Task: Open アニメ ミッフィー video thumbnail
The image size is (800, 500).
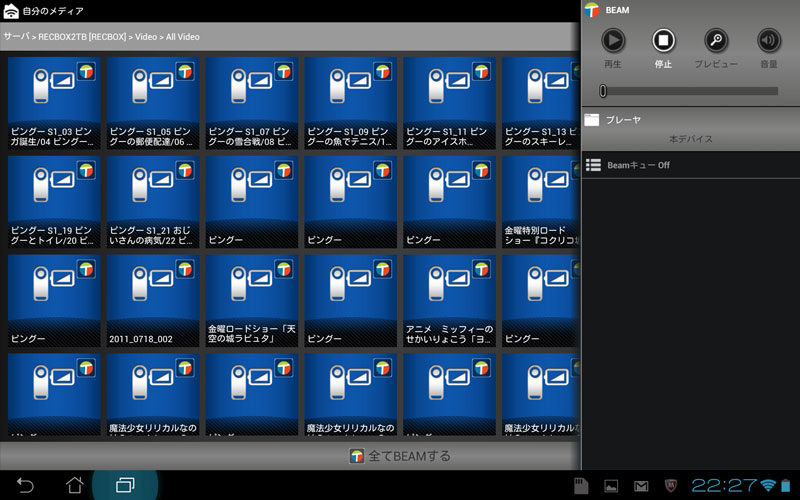Action: click(x=450, y=300)
